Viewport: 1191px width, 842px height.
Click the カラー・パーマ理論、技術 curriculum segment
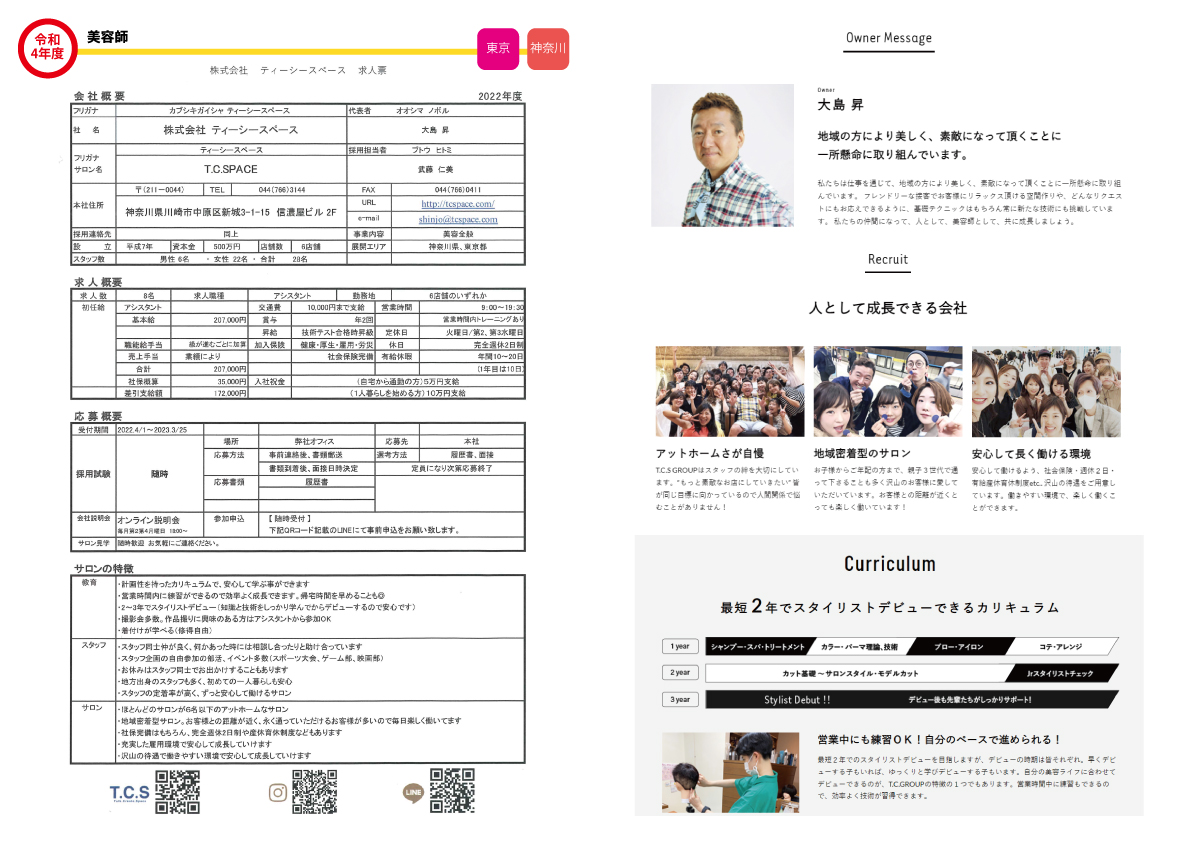[860, 647]
